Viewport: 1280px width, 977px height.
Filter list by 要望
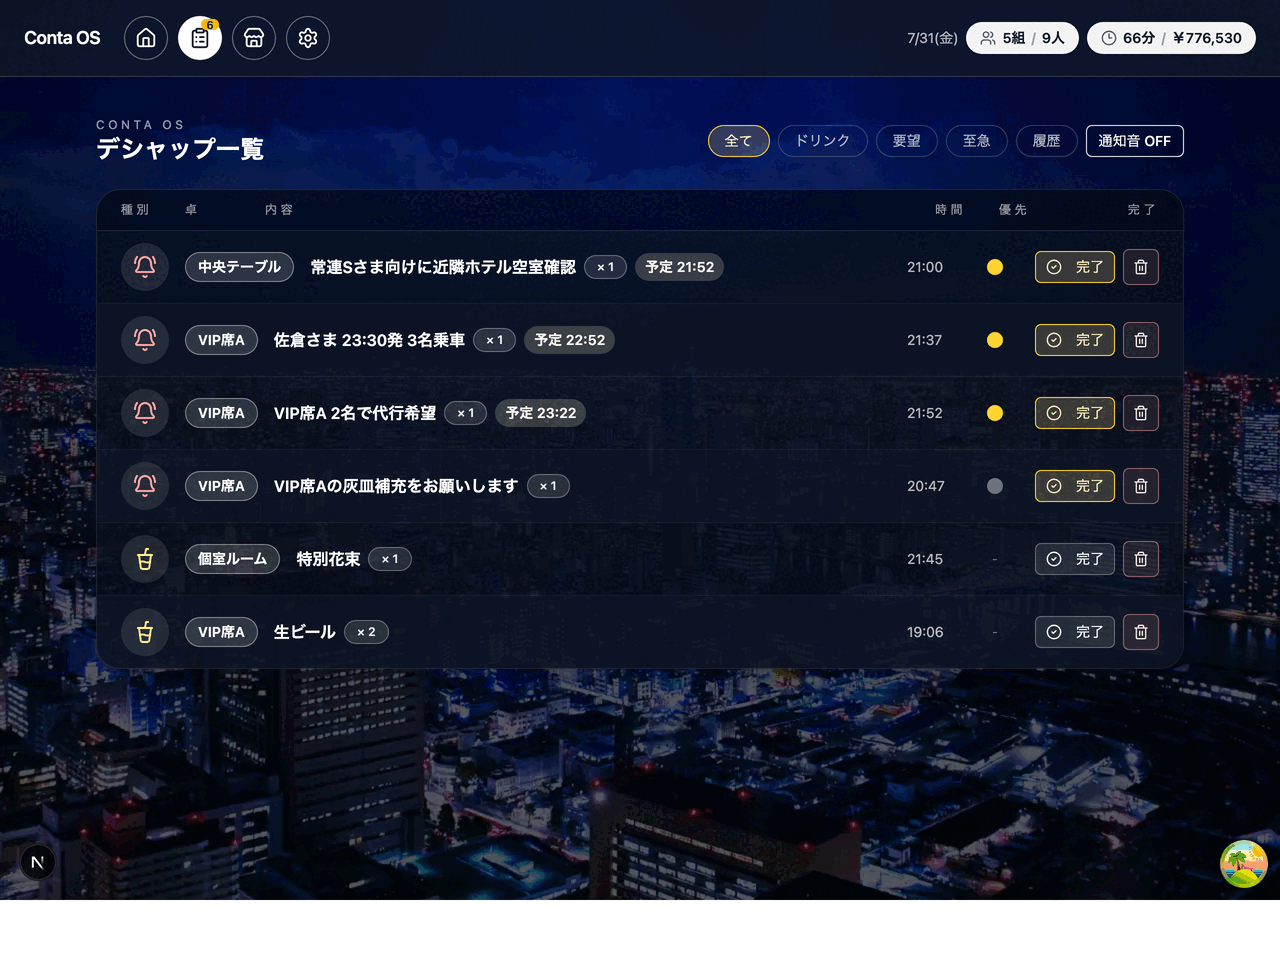[x=907, y=141]
